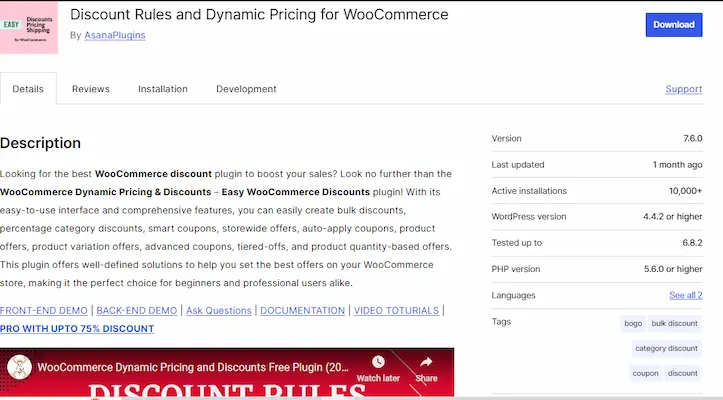Open the AsanaPlugins author link
Screen dimensions: 723x400
tap(115, 35)
